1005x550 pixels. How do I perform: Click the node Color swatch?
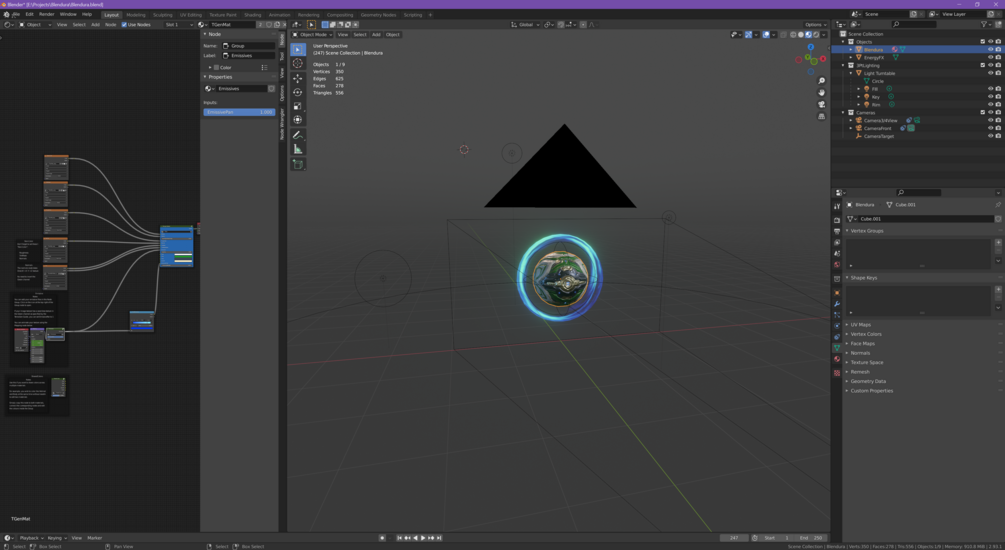[217, 67]
